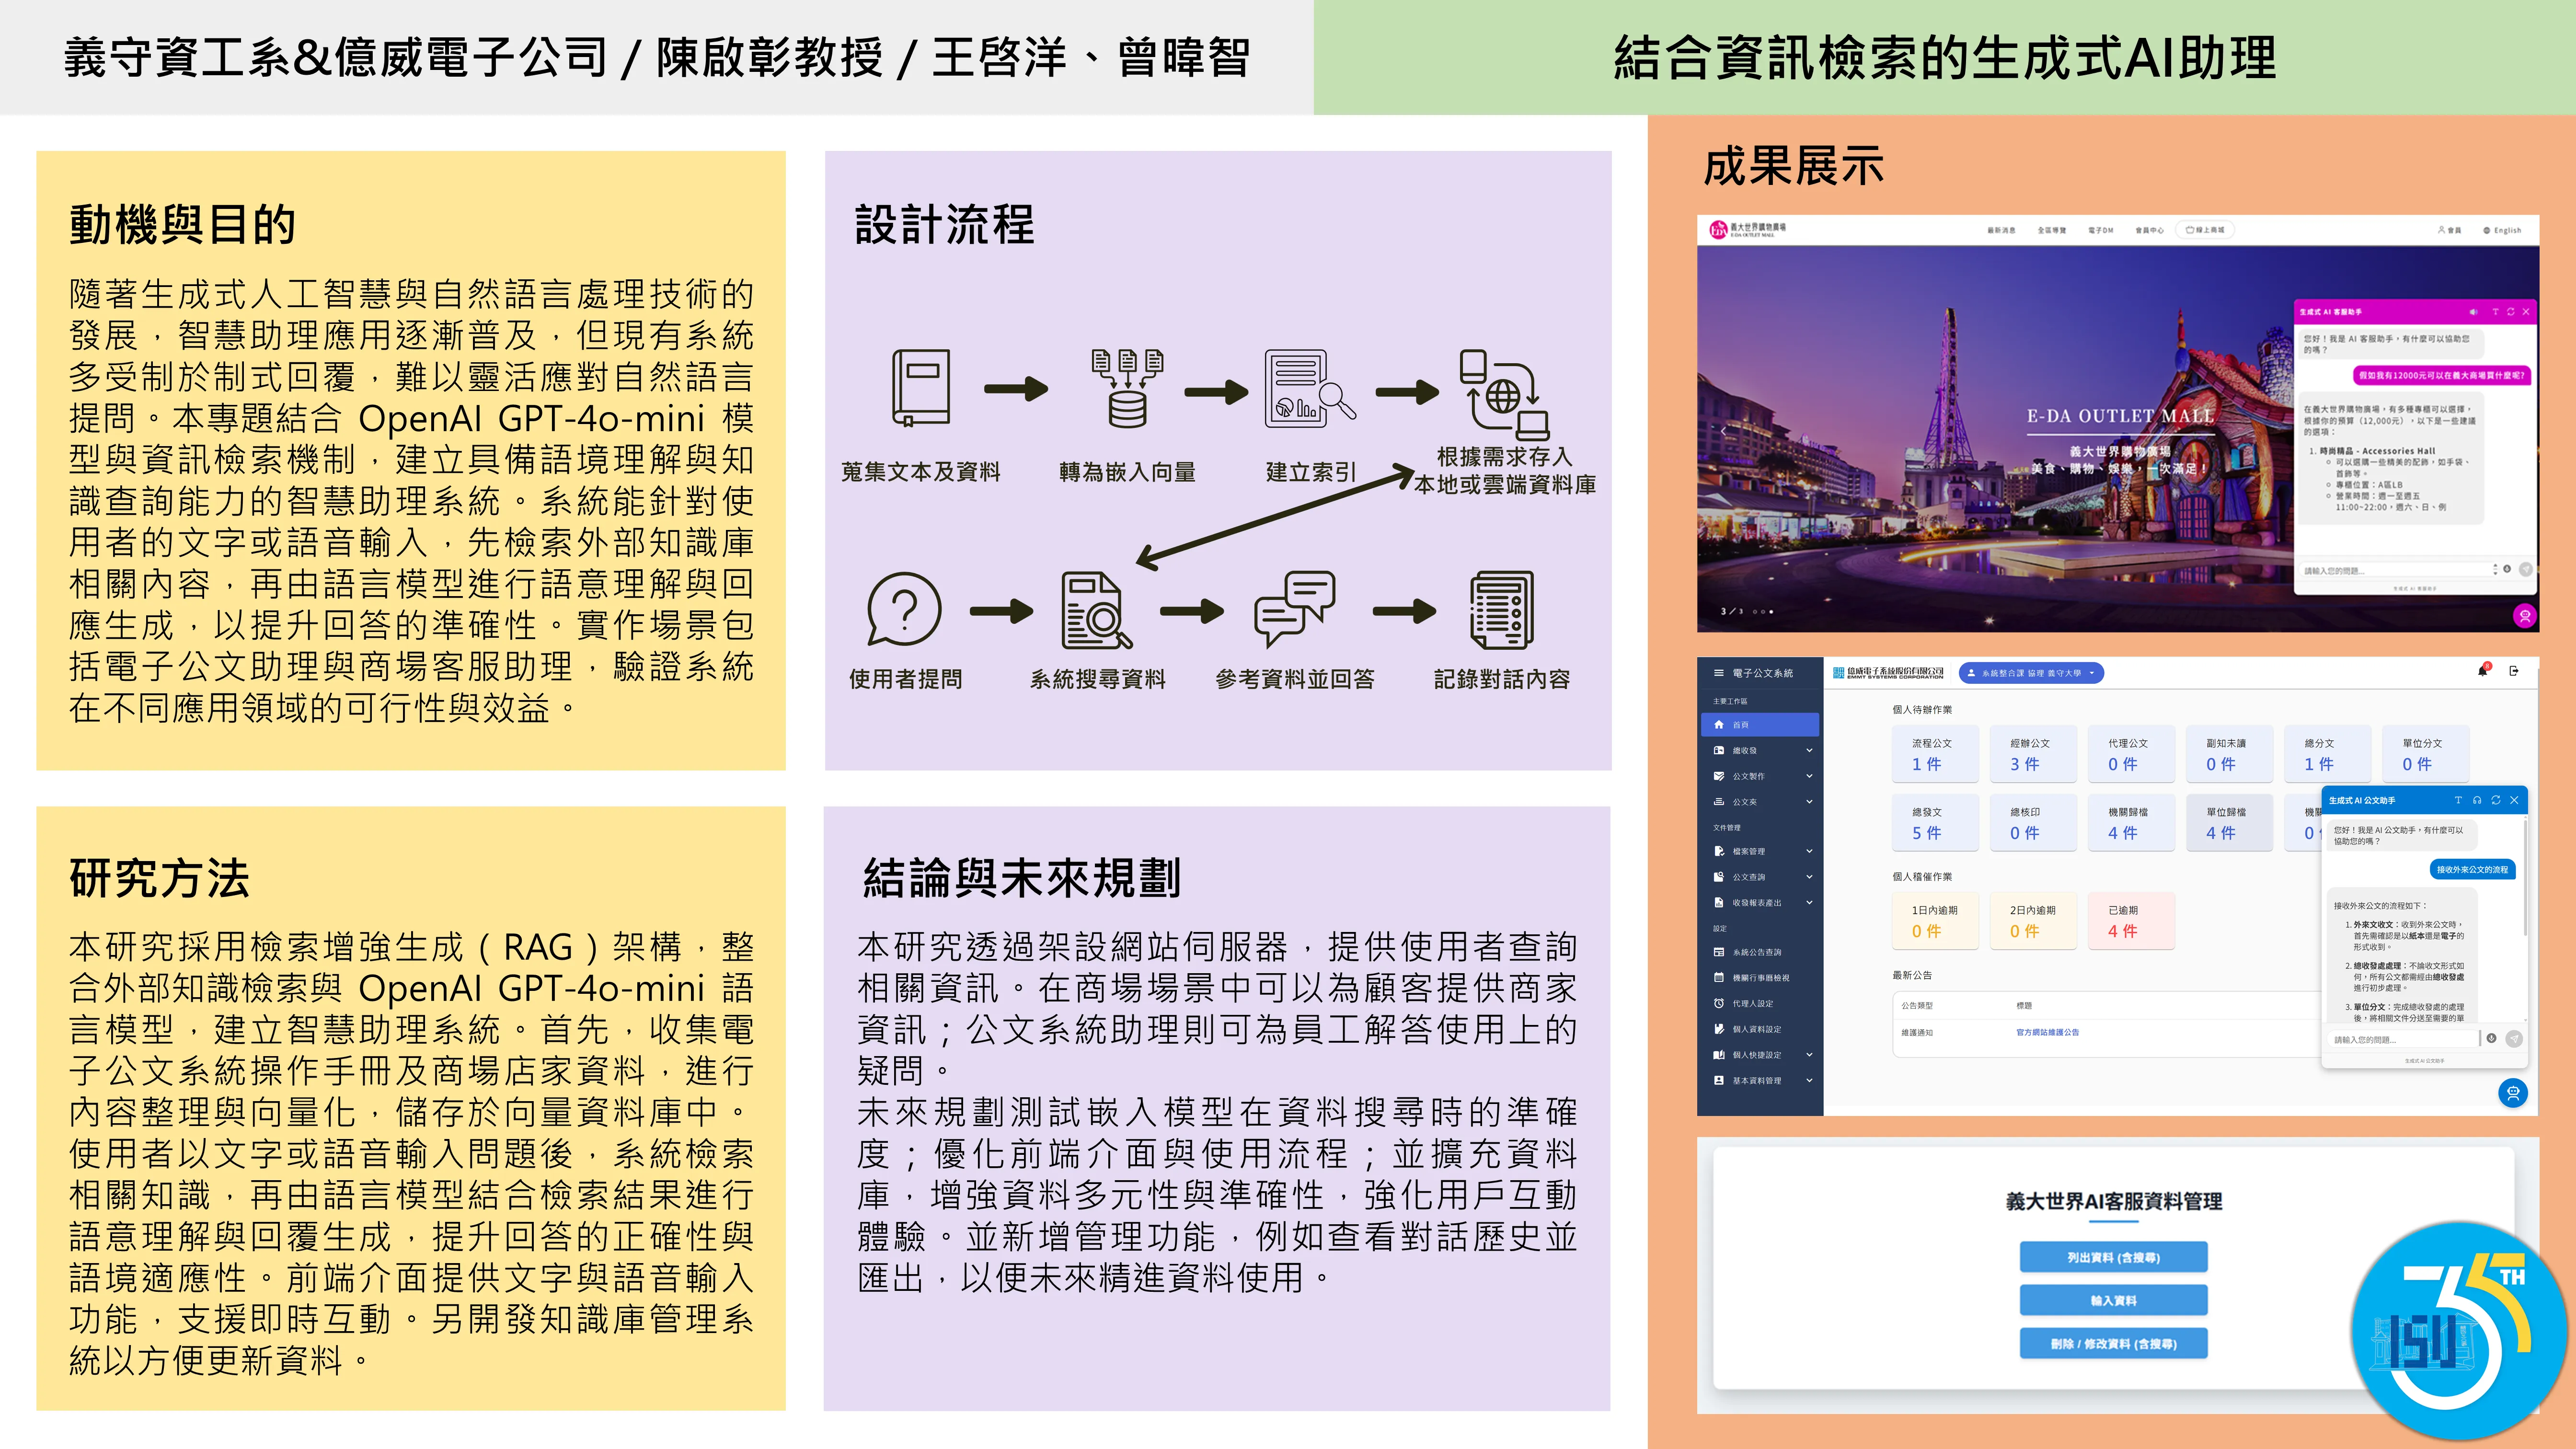
Task: Click the blue robot chatbot launcher button
Action: click(x=2513, y=1093)
